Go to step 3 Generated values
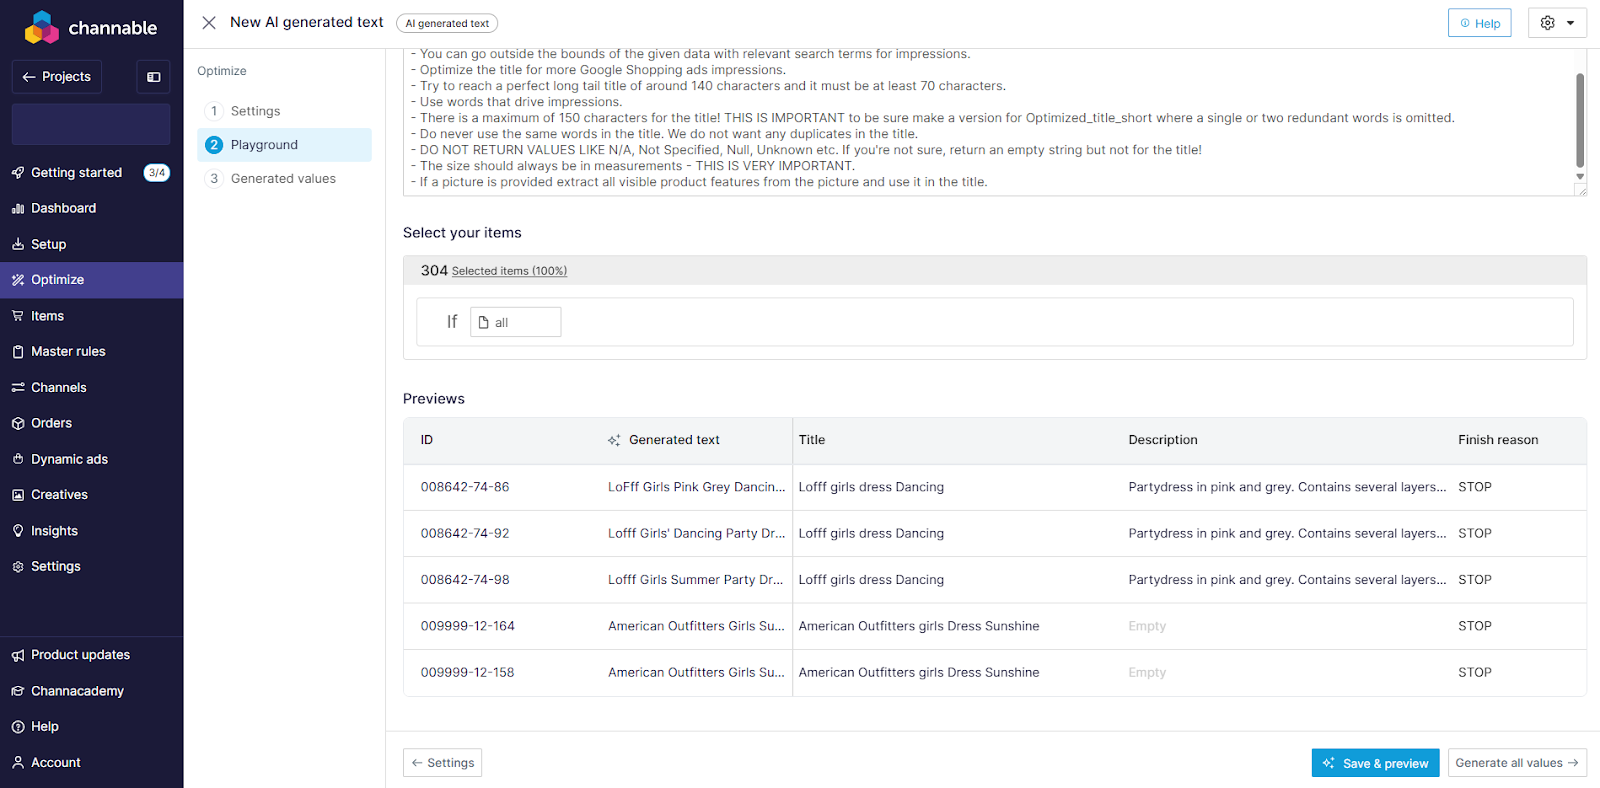The height and width of the screenshot is (788, 1600). (x=283, y=179)
